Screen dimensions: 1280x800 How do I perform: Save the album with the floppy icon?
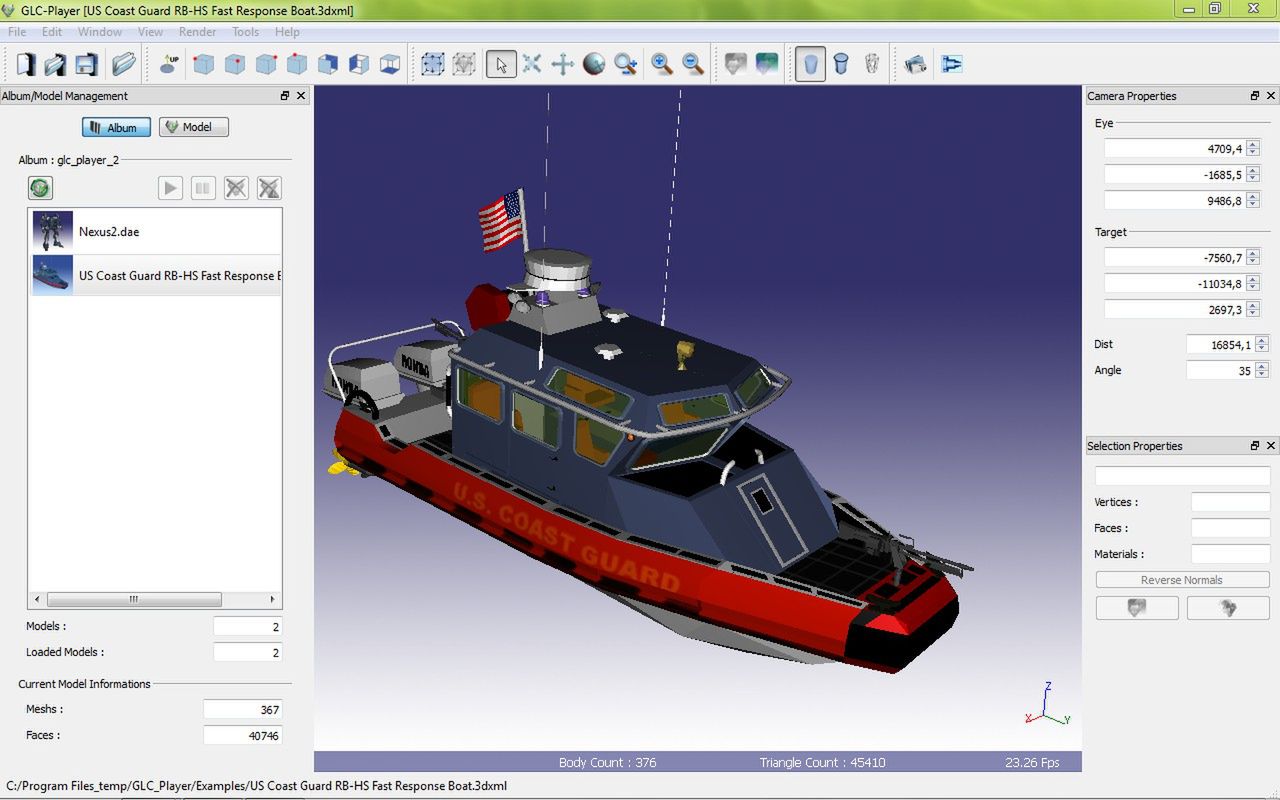[86, 65]
